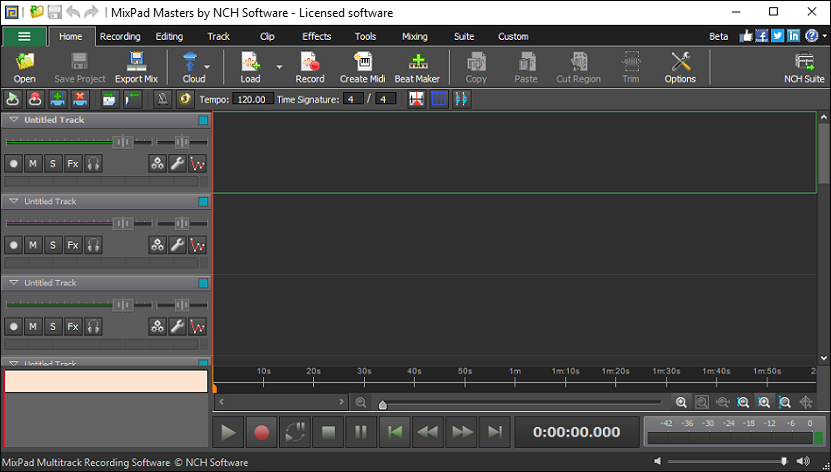Click the zoom in magnifier icon
The height and width of the screenshot is (472, 831).
681,403
